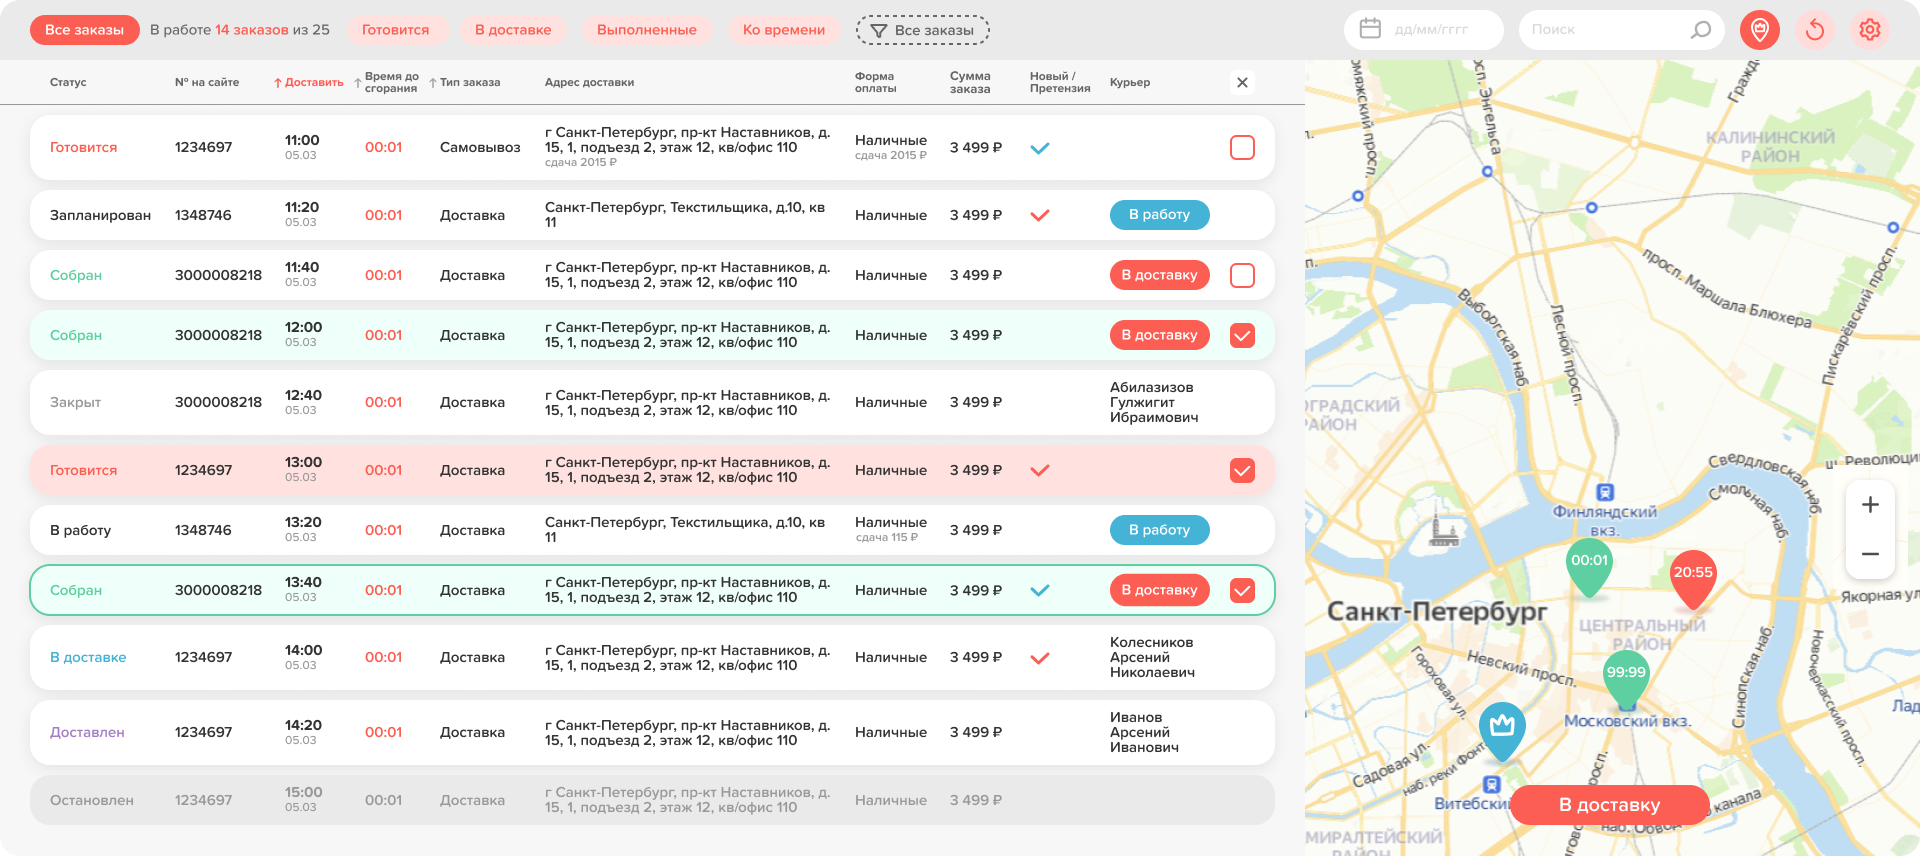Screen dimensions: 1920x856
Task: Zoom in the map with plus
Action: pos(1870,505)
